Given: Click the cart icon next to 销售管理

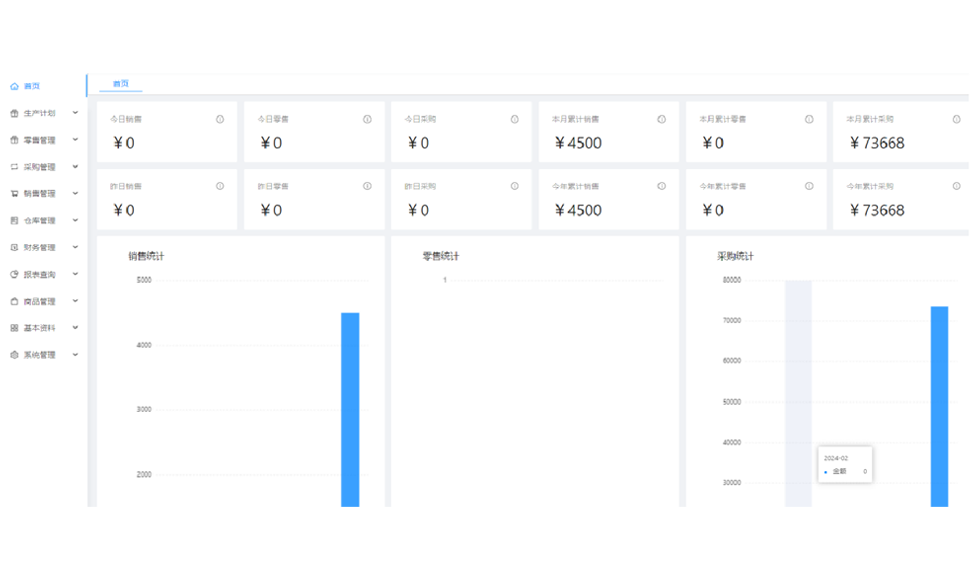Looking at the screenshot, I should (14, 194).
